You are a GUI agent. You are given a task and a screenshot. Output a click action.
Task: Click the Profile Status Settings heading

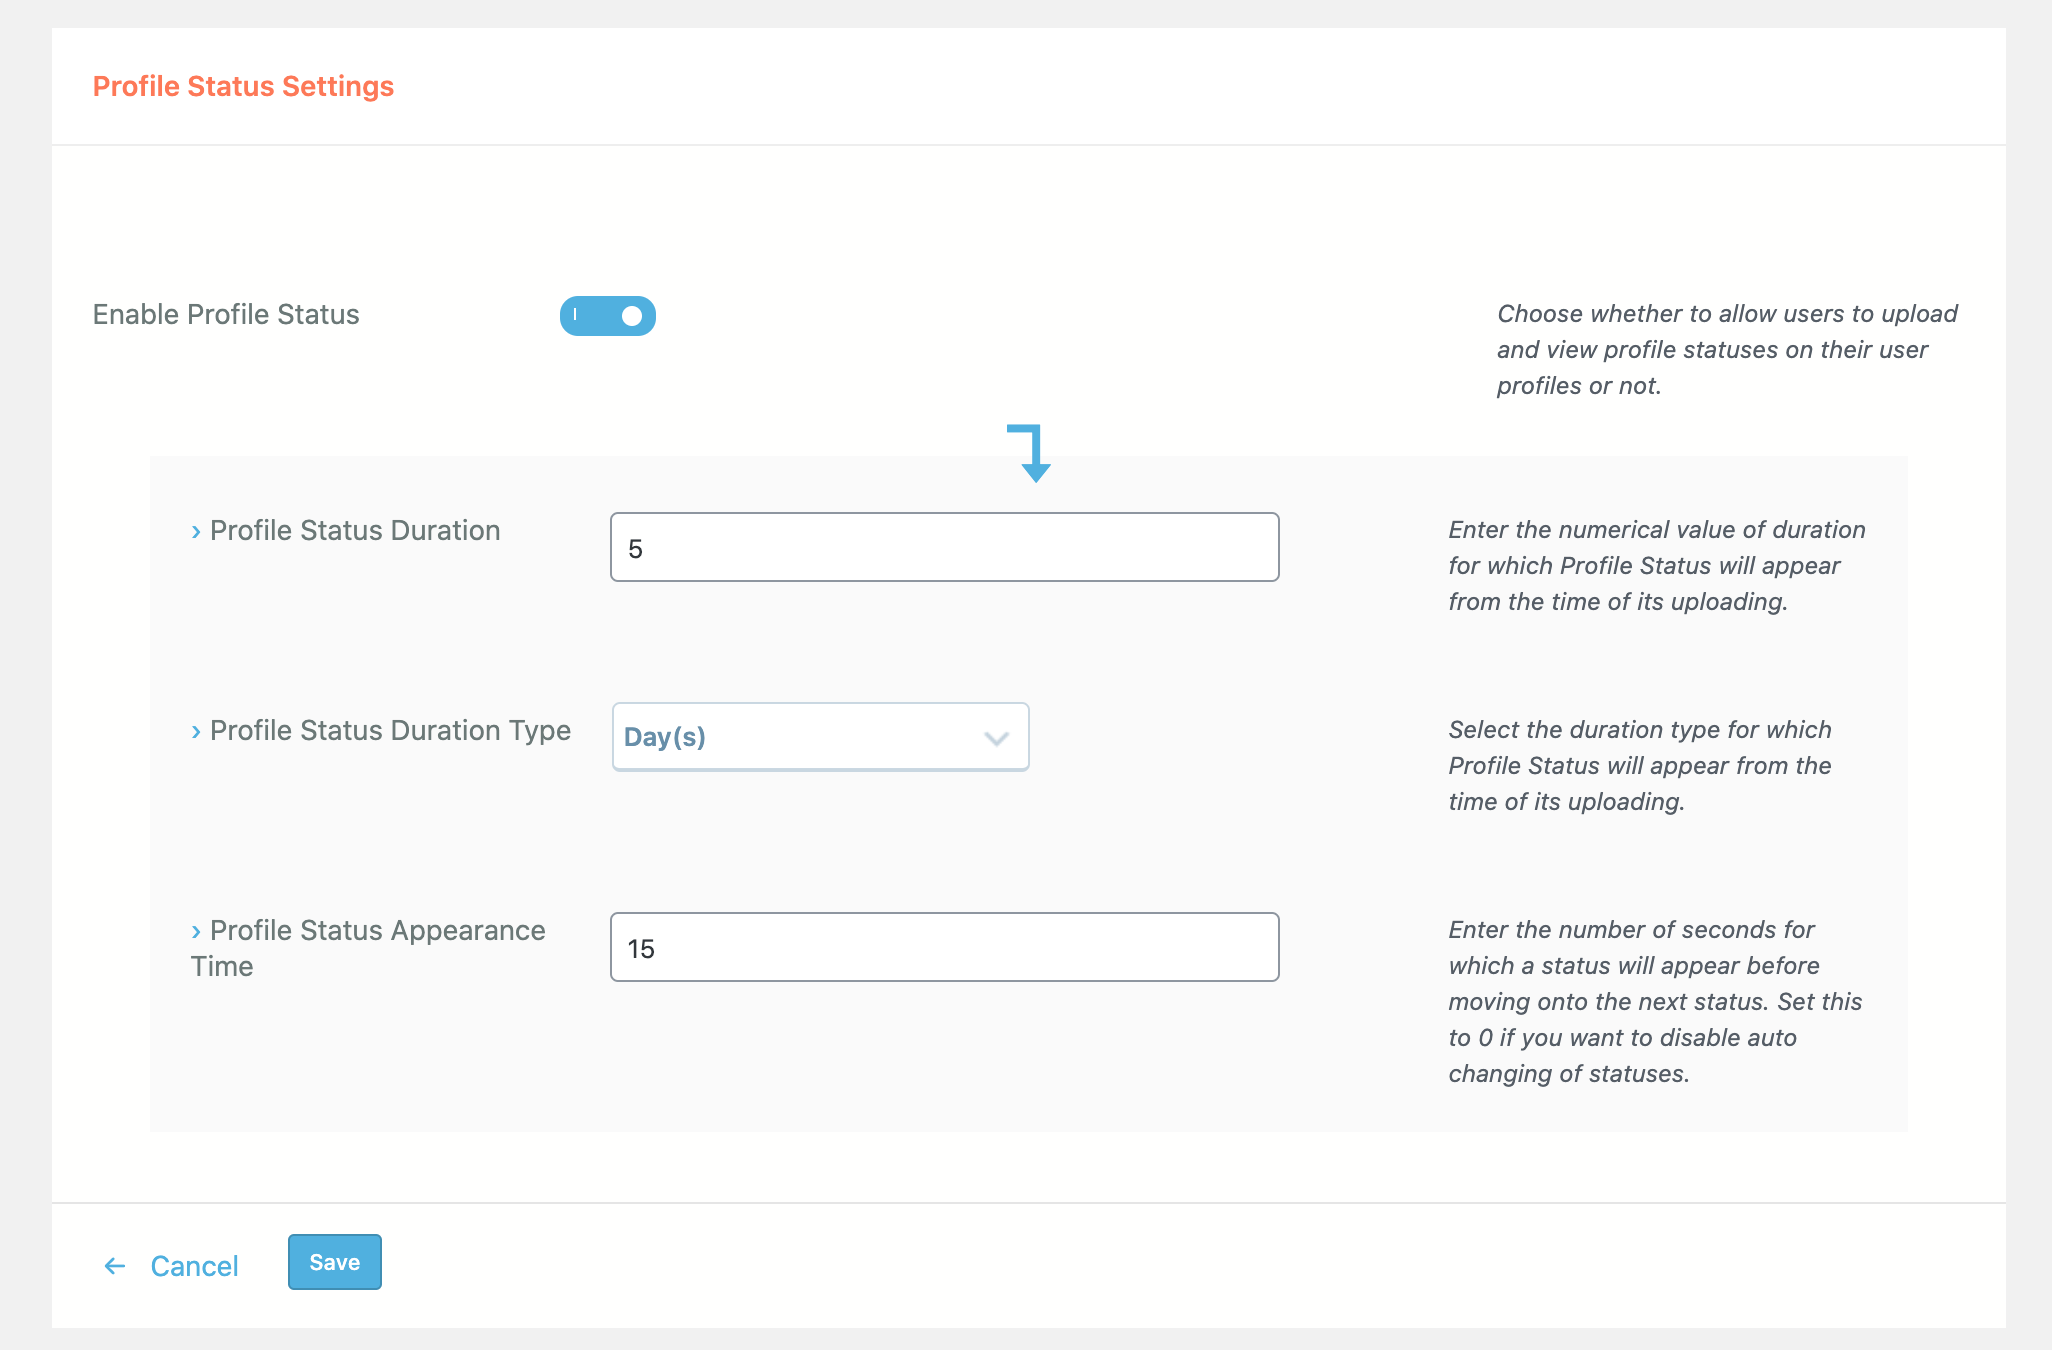point(243,86)
